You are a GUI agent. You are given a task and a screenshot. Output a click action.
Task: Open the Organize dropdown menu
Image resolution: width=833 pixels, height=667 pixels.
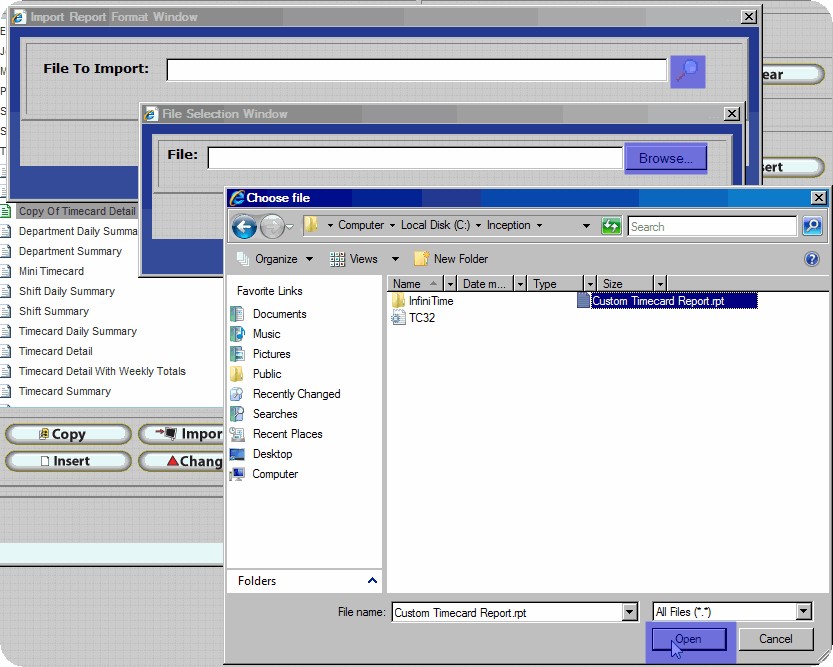pyautogui.click(x=275, y=259)
